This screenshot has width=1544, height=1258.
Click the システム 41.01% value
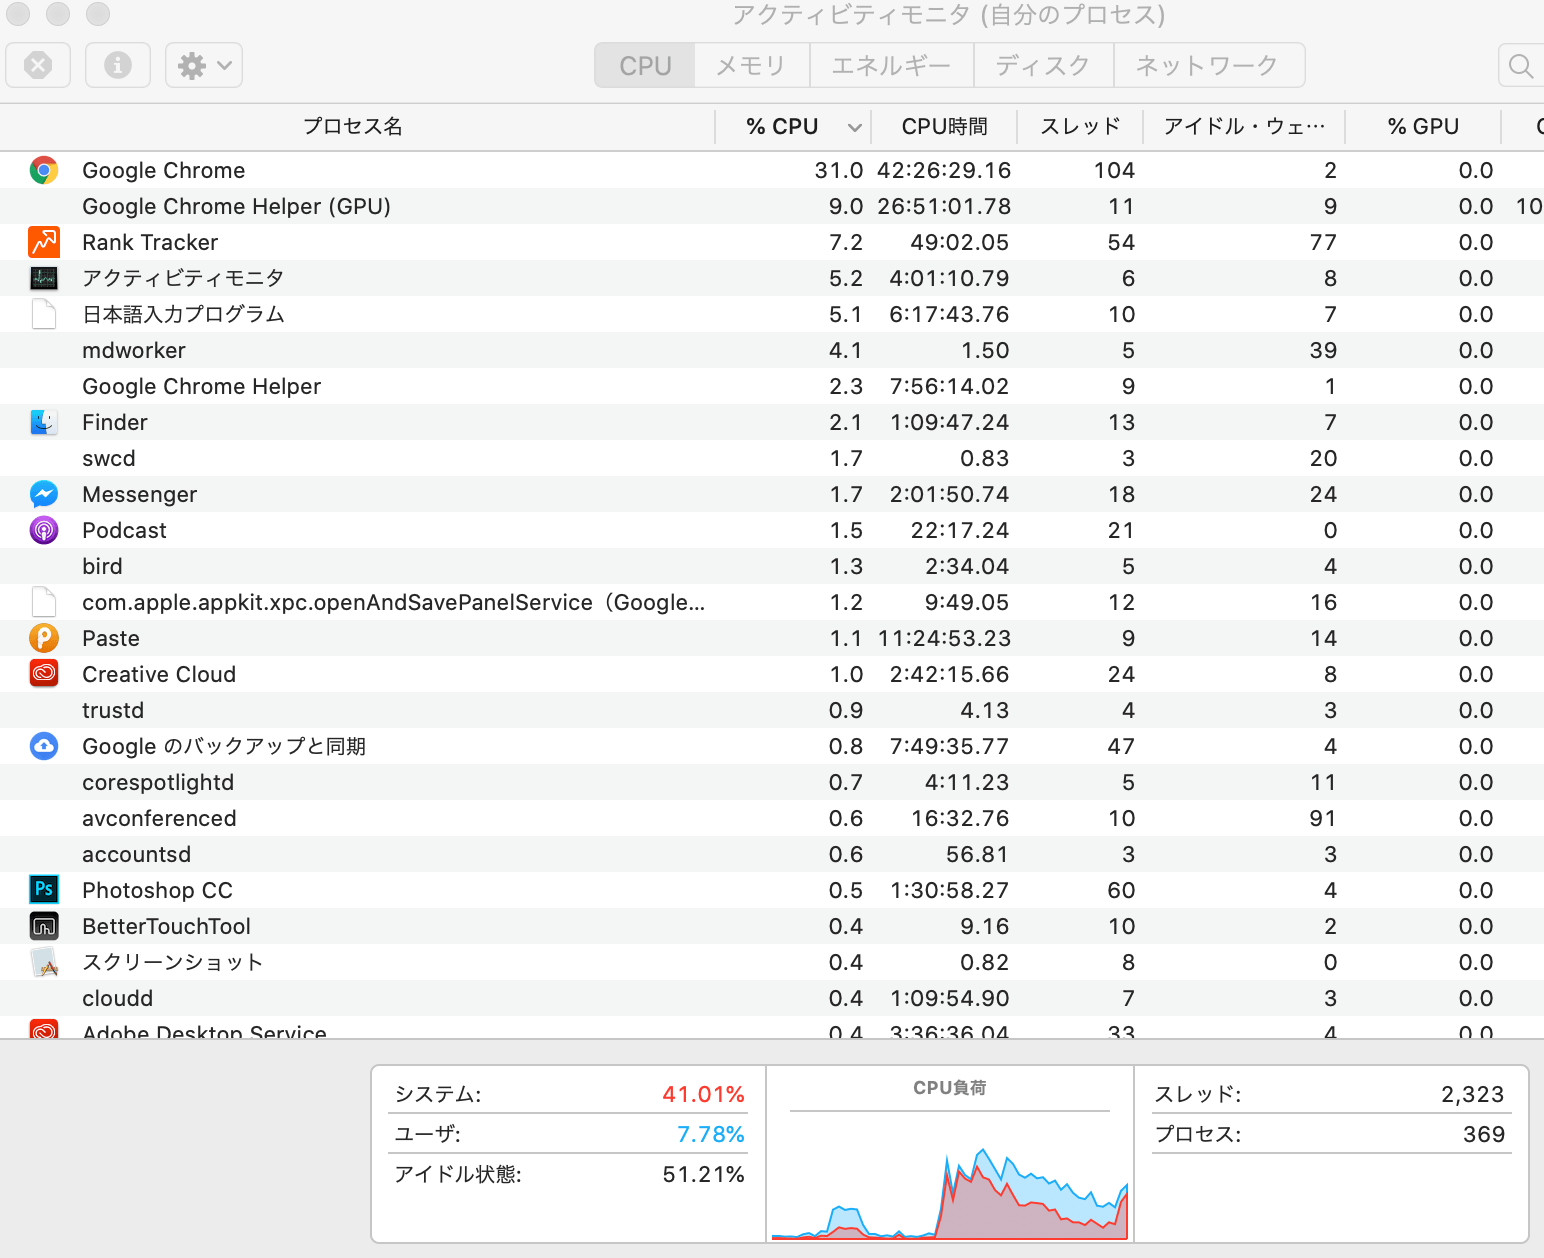click(703, 1094)
